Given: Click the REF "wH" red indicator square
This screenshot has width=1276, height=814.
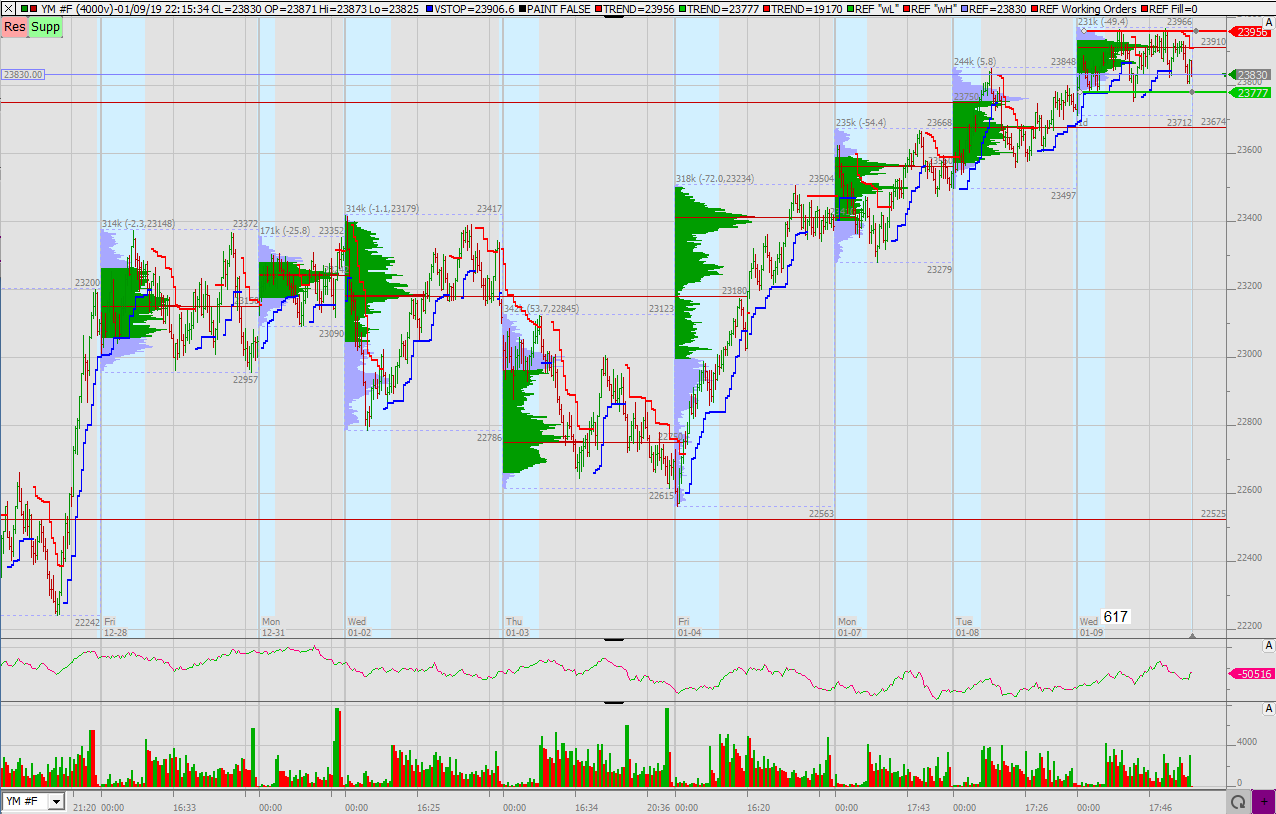Looking at the screenshot, I should point(905,8).
